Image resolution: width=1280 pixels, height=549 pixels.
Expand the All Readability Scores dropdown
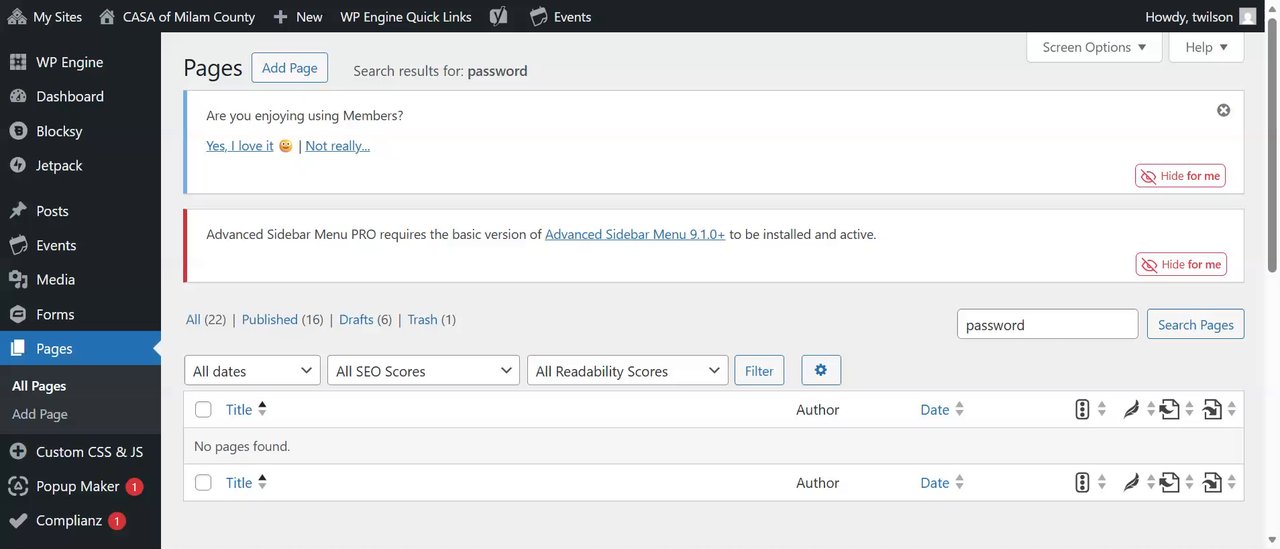click(x=627, y=371)
